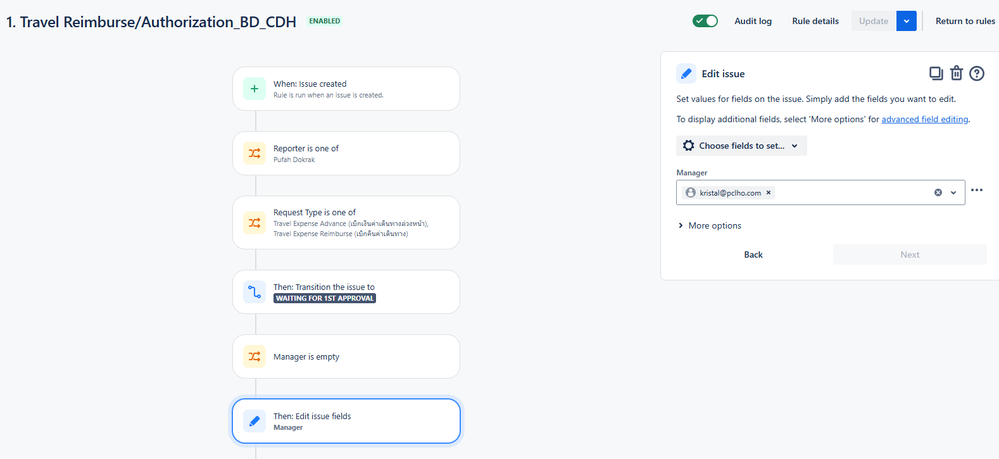
Task: Click the duplicate component icon
Action: (935, 73)
